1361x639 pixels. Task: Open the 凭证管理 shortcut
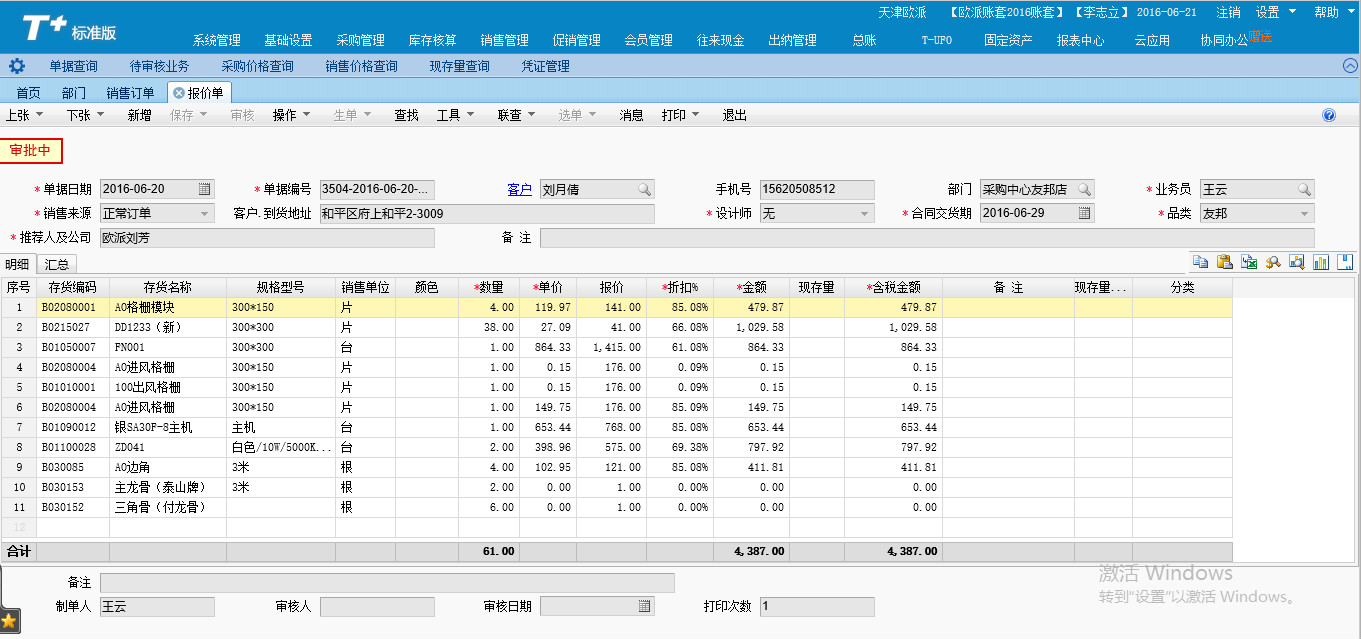pos(545,66)
